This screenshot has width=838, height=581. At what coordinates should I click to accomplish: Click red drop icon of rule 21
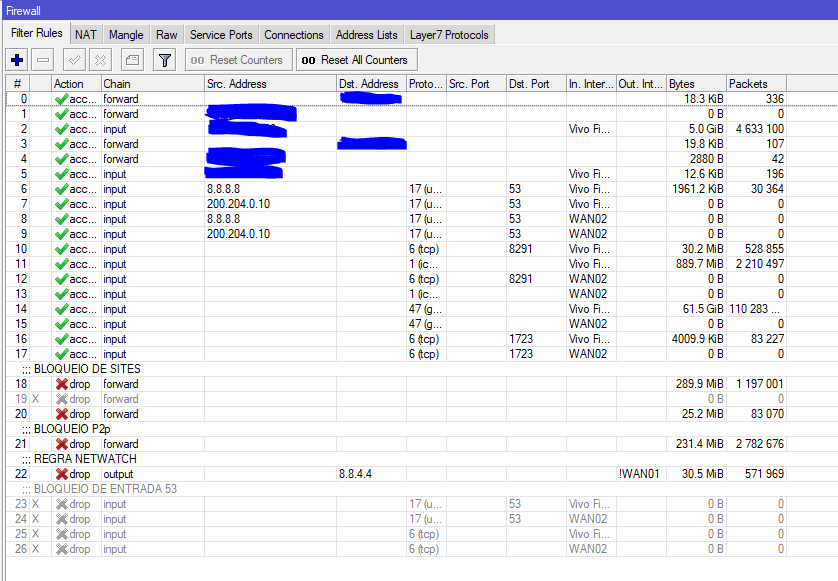62,444
